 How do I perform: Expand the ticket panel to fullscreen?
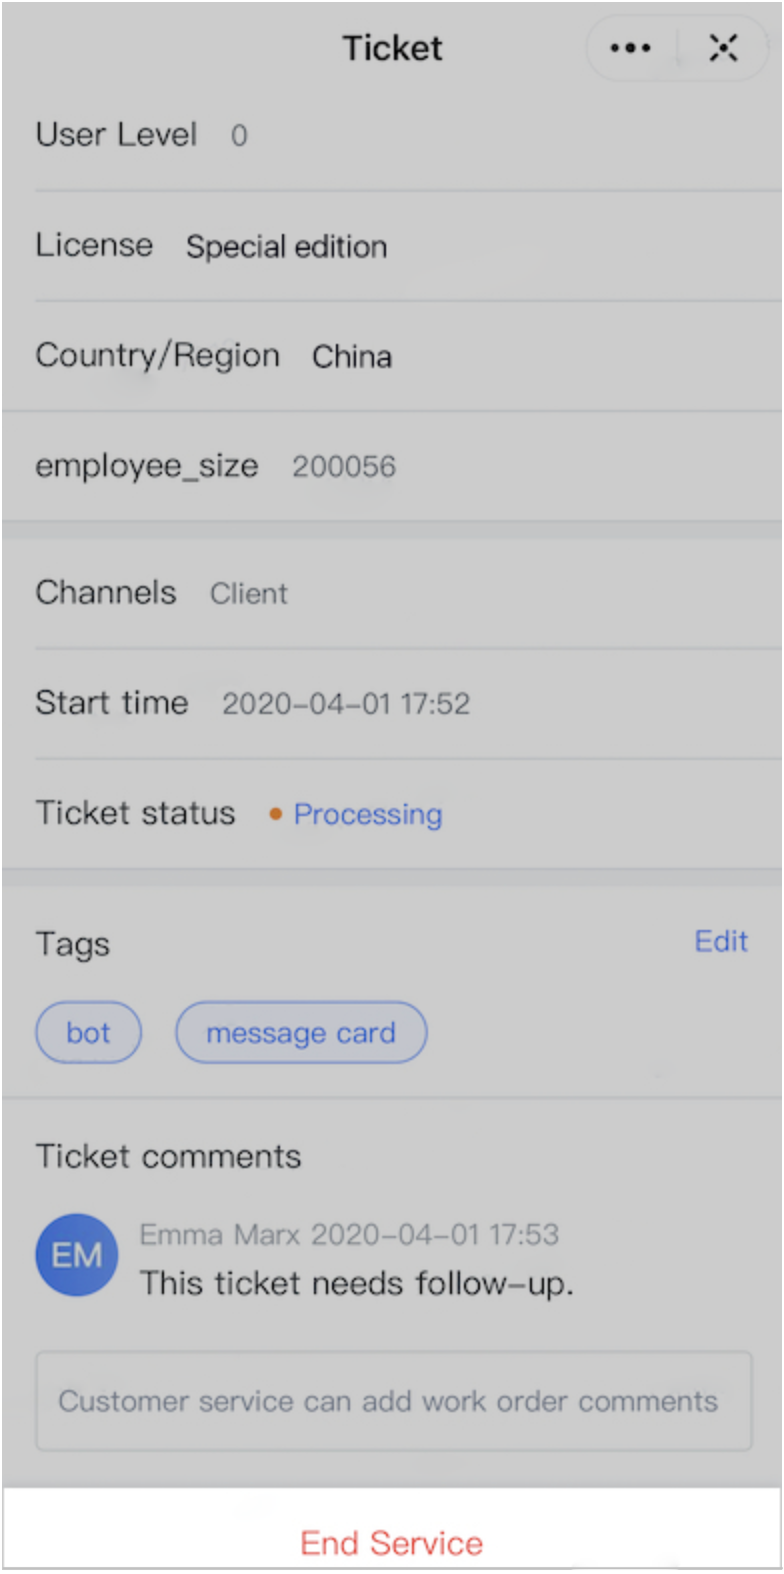[x=723, y=47]
